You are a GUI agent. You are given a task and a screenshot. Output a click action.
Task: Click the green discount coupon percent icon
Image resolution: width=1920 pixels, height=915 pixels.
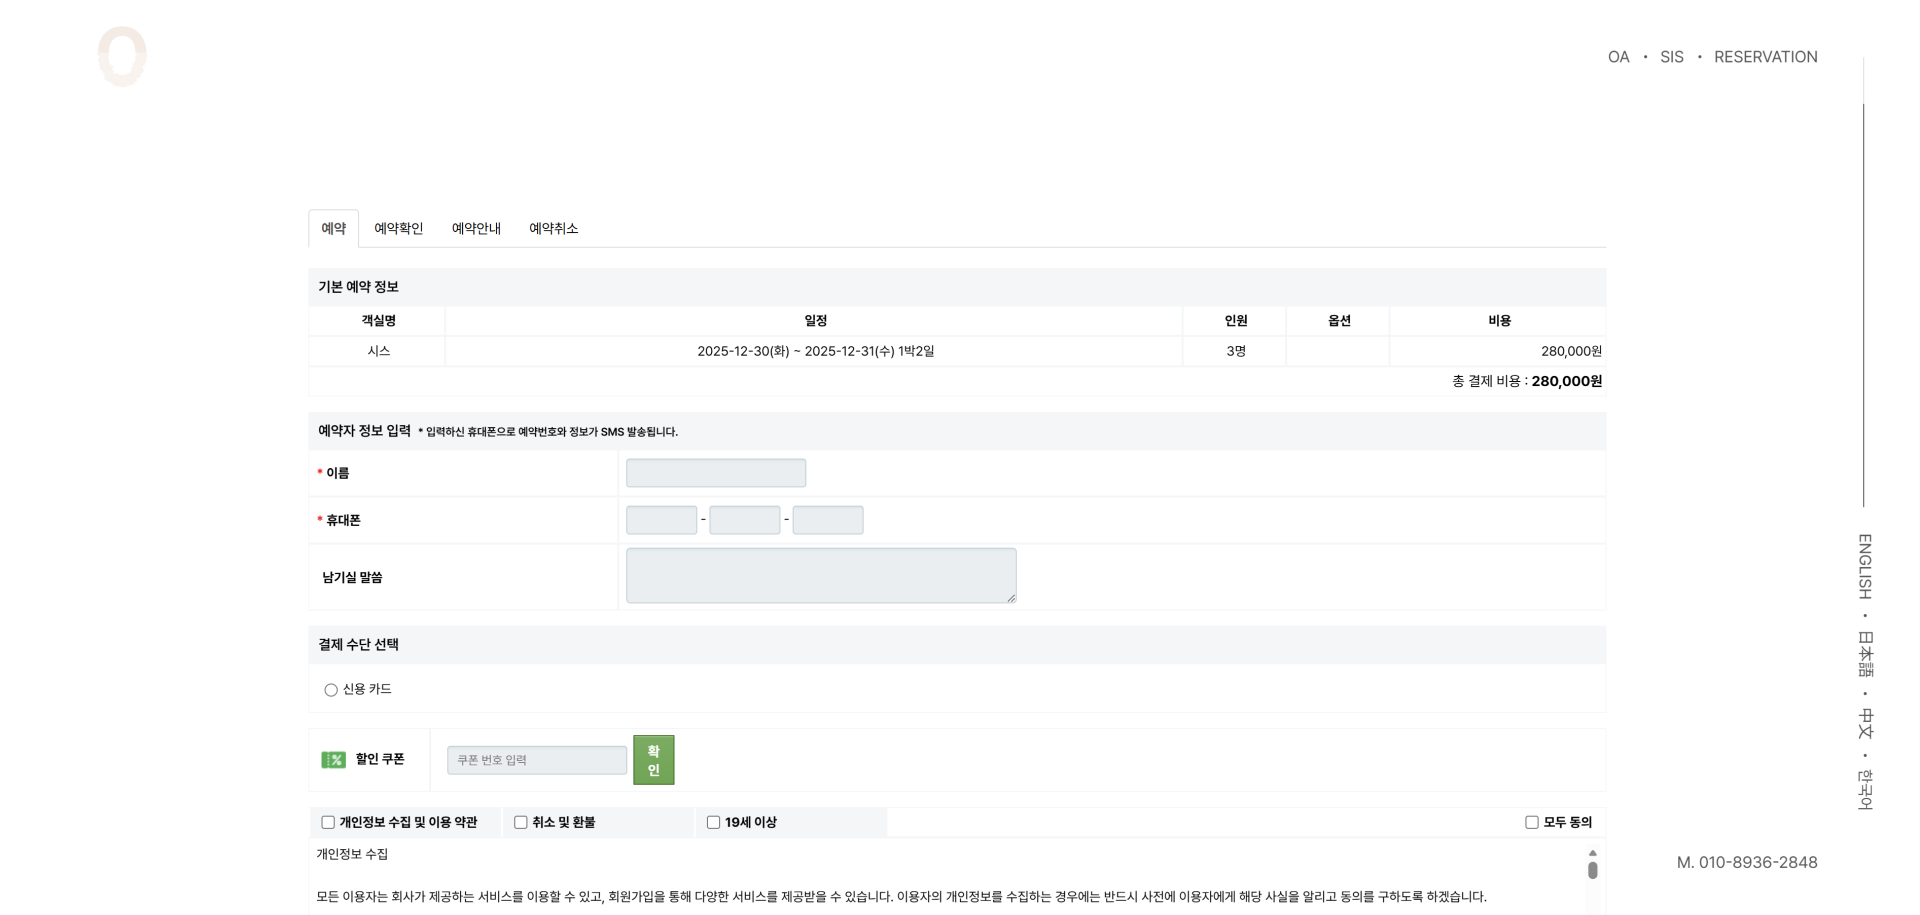(x=333, y=760)
